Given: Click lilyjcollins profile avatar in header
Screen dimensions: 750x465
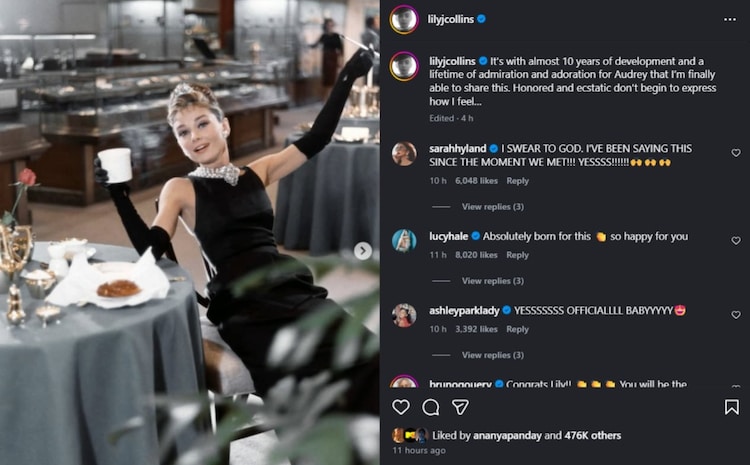Looking at the screenshot, I should [x=404, y=19].
